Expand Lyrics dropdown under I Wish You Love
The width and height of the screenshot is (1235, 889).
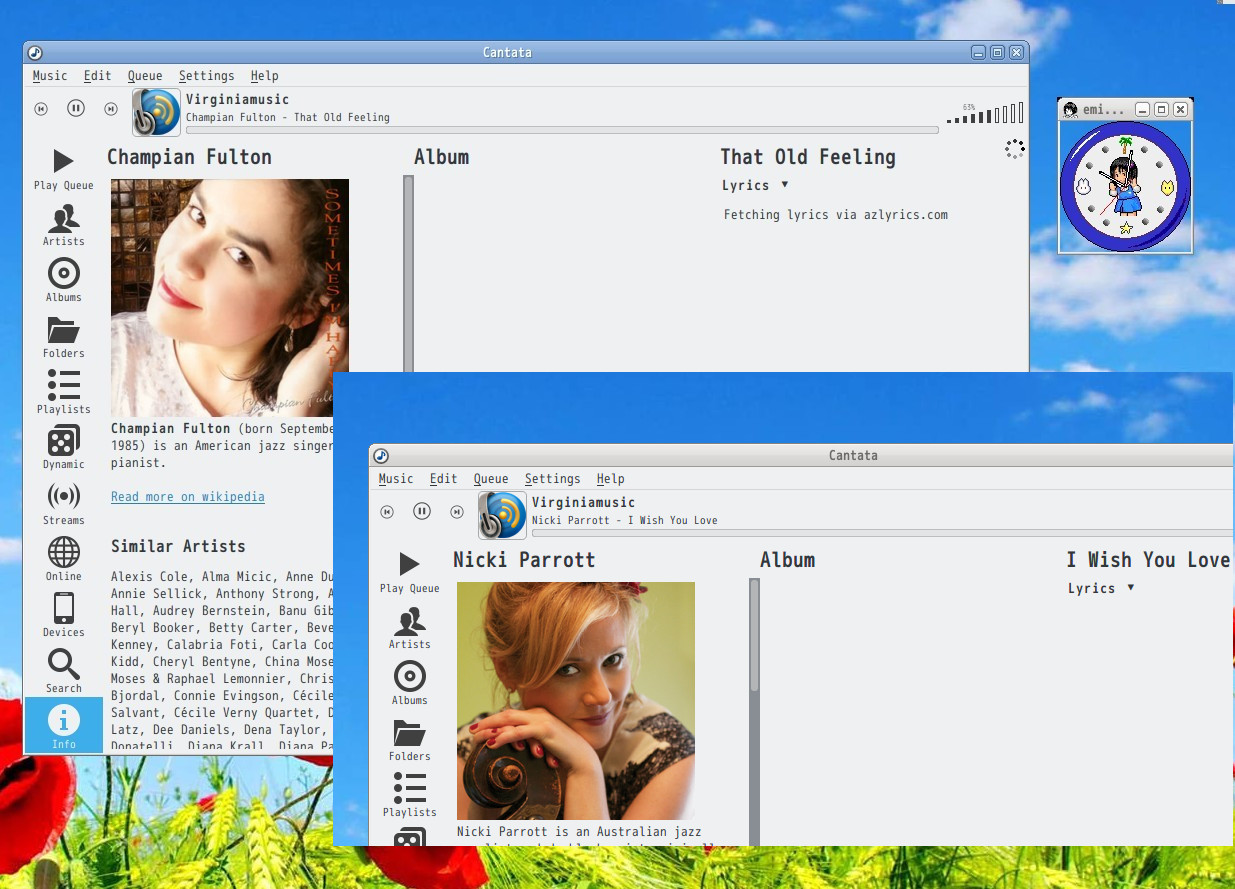(x=1131, y=588)
